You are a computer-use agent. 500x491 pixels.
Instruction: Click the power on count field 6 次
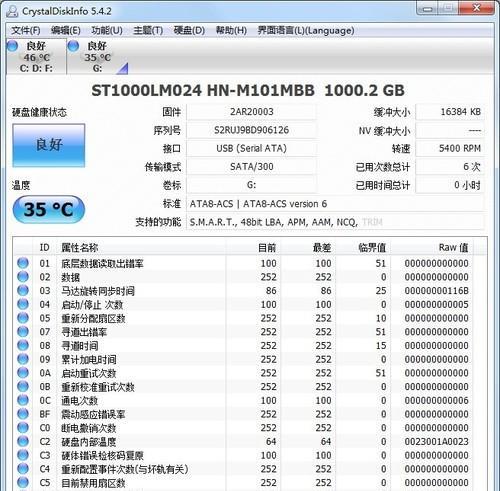click(450, 167)
